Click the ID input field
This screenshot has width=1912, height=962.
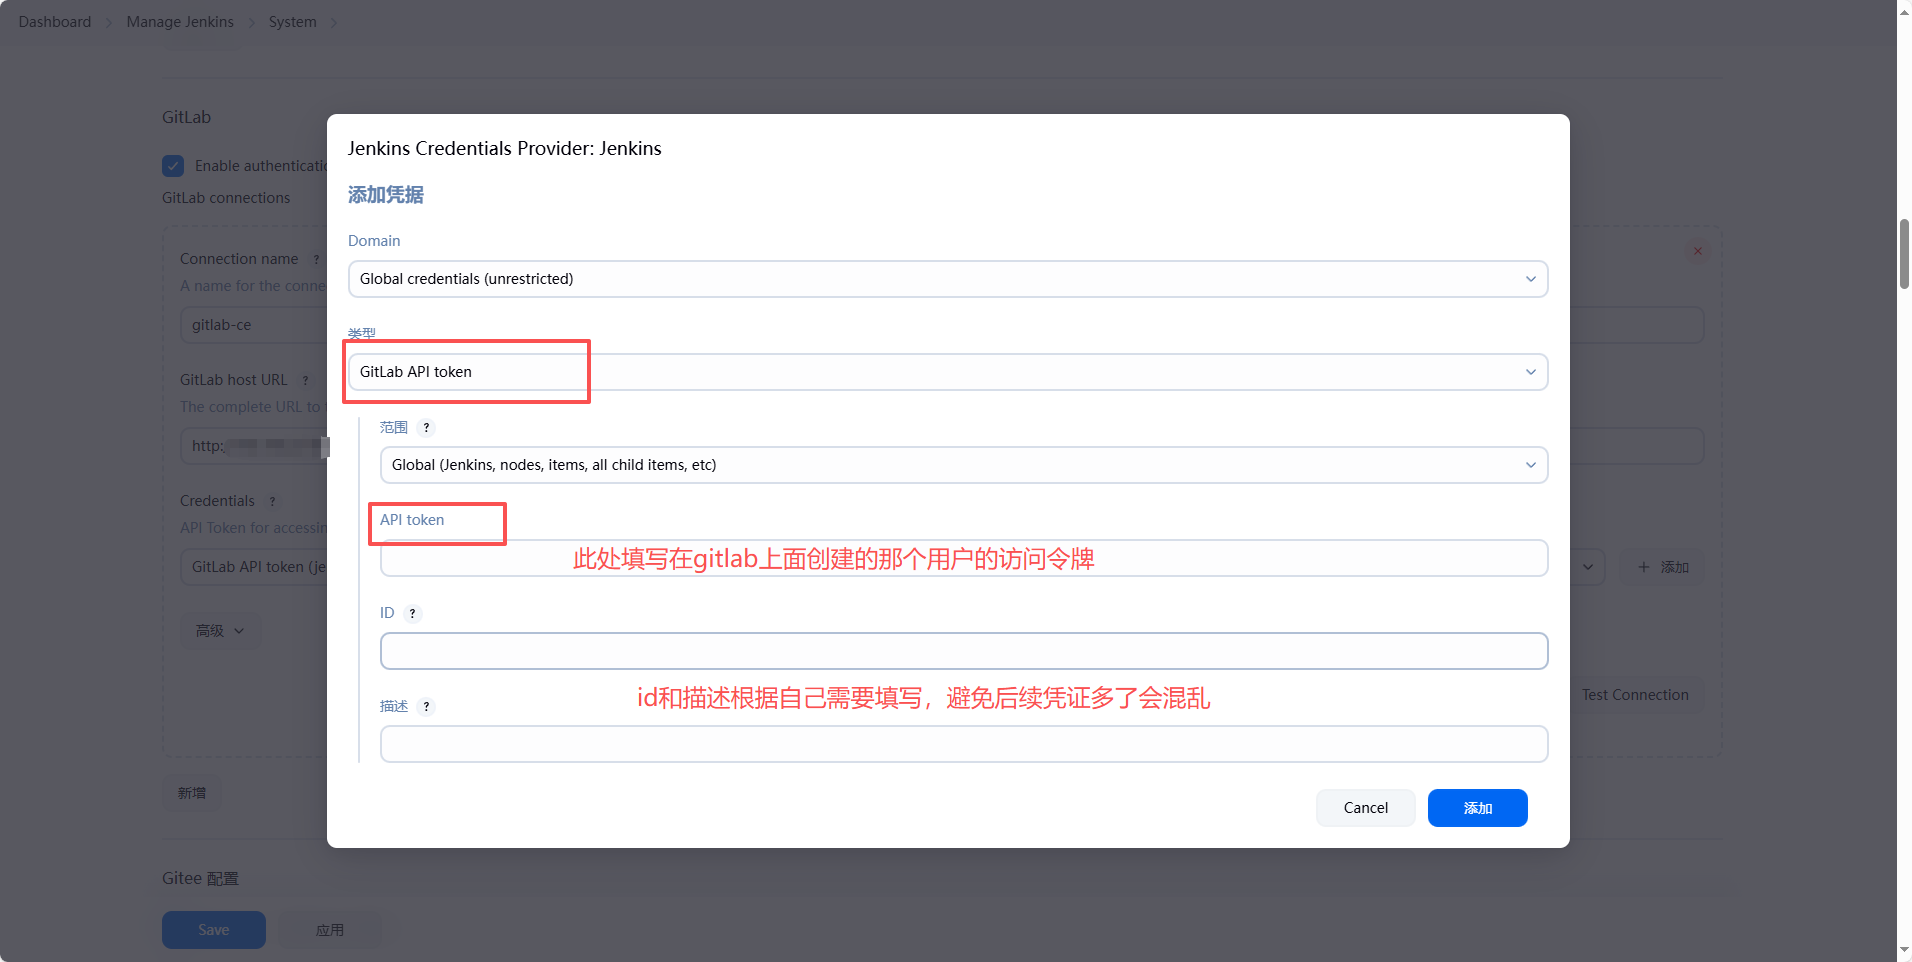[963, 651]
